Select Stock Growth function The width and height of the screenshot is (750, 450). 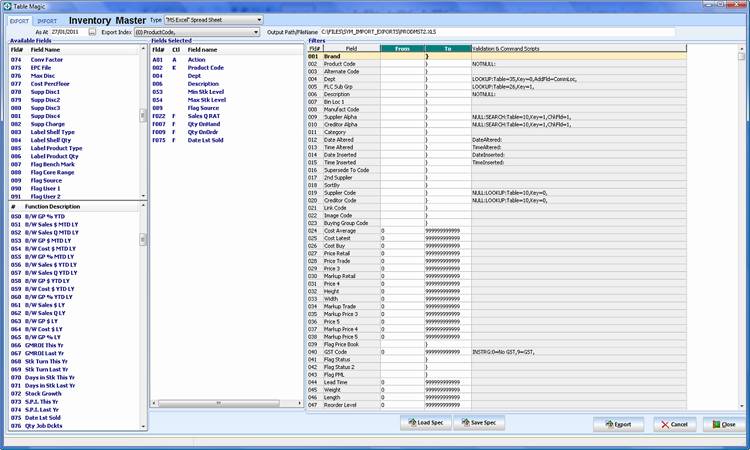pos(43,394)
